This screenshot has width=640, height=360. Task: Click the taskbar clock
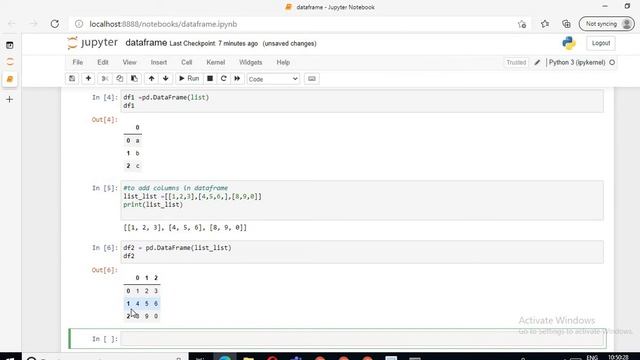coord(618,357)
